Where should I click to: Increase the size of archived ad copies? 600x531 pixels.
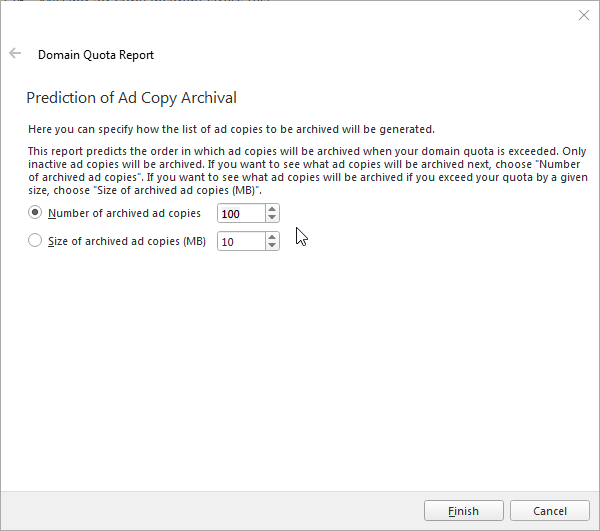(272, 237)
